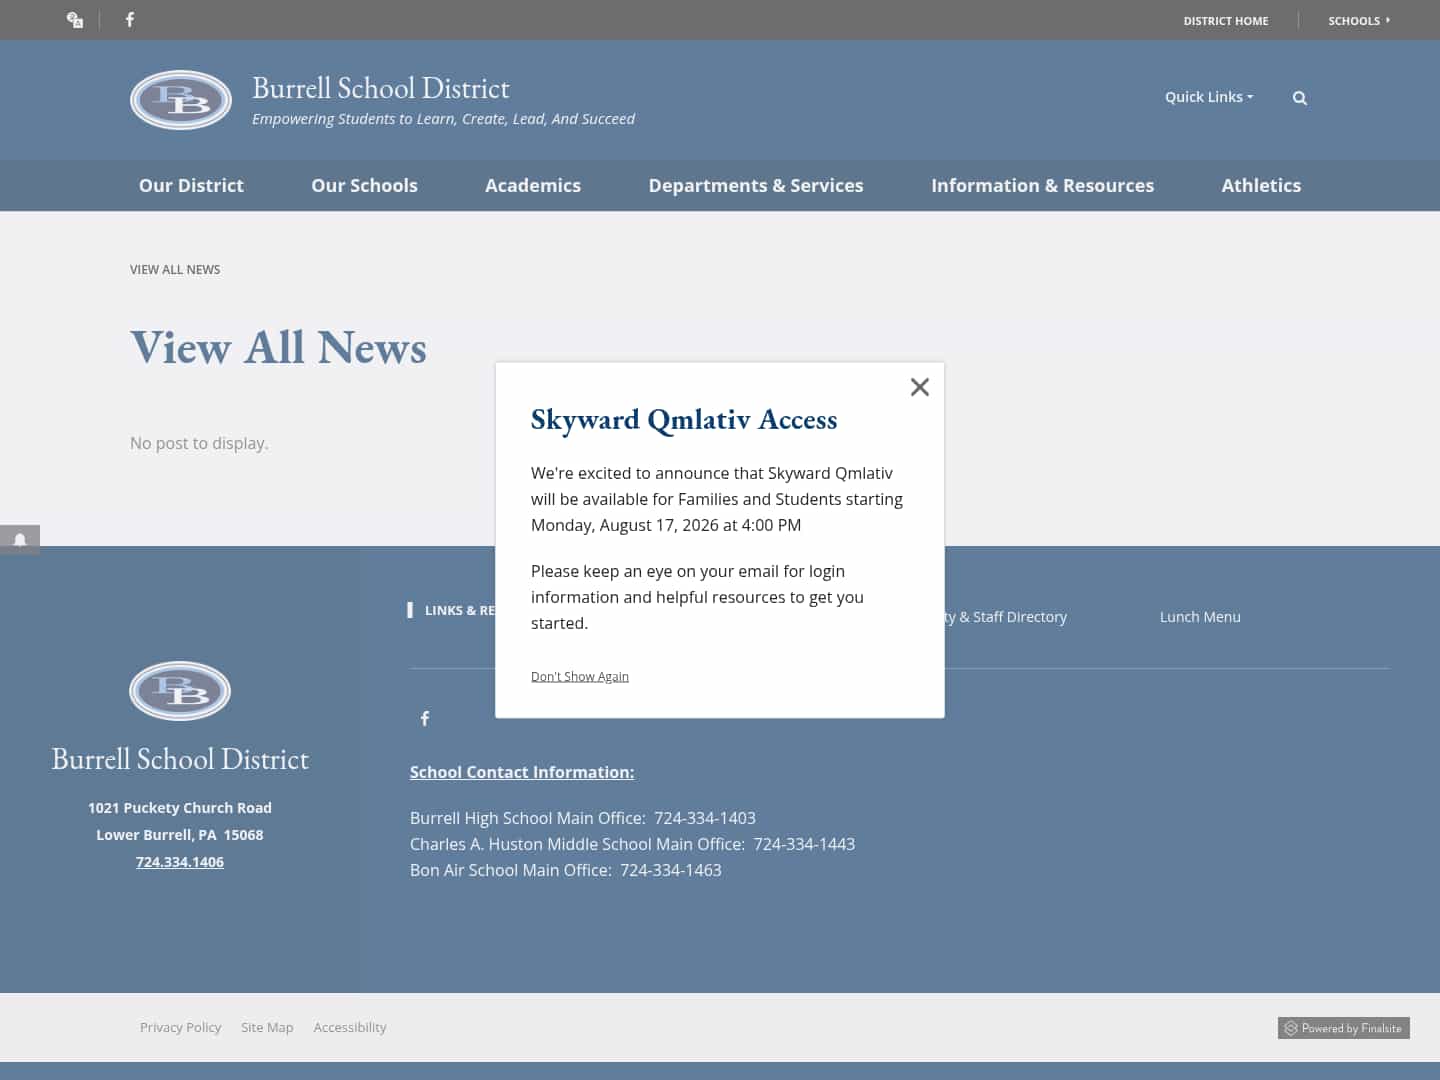Screen dimensions: 1440x1080
Task: Open the translate language icon
Action: click(75, 20)
